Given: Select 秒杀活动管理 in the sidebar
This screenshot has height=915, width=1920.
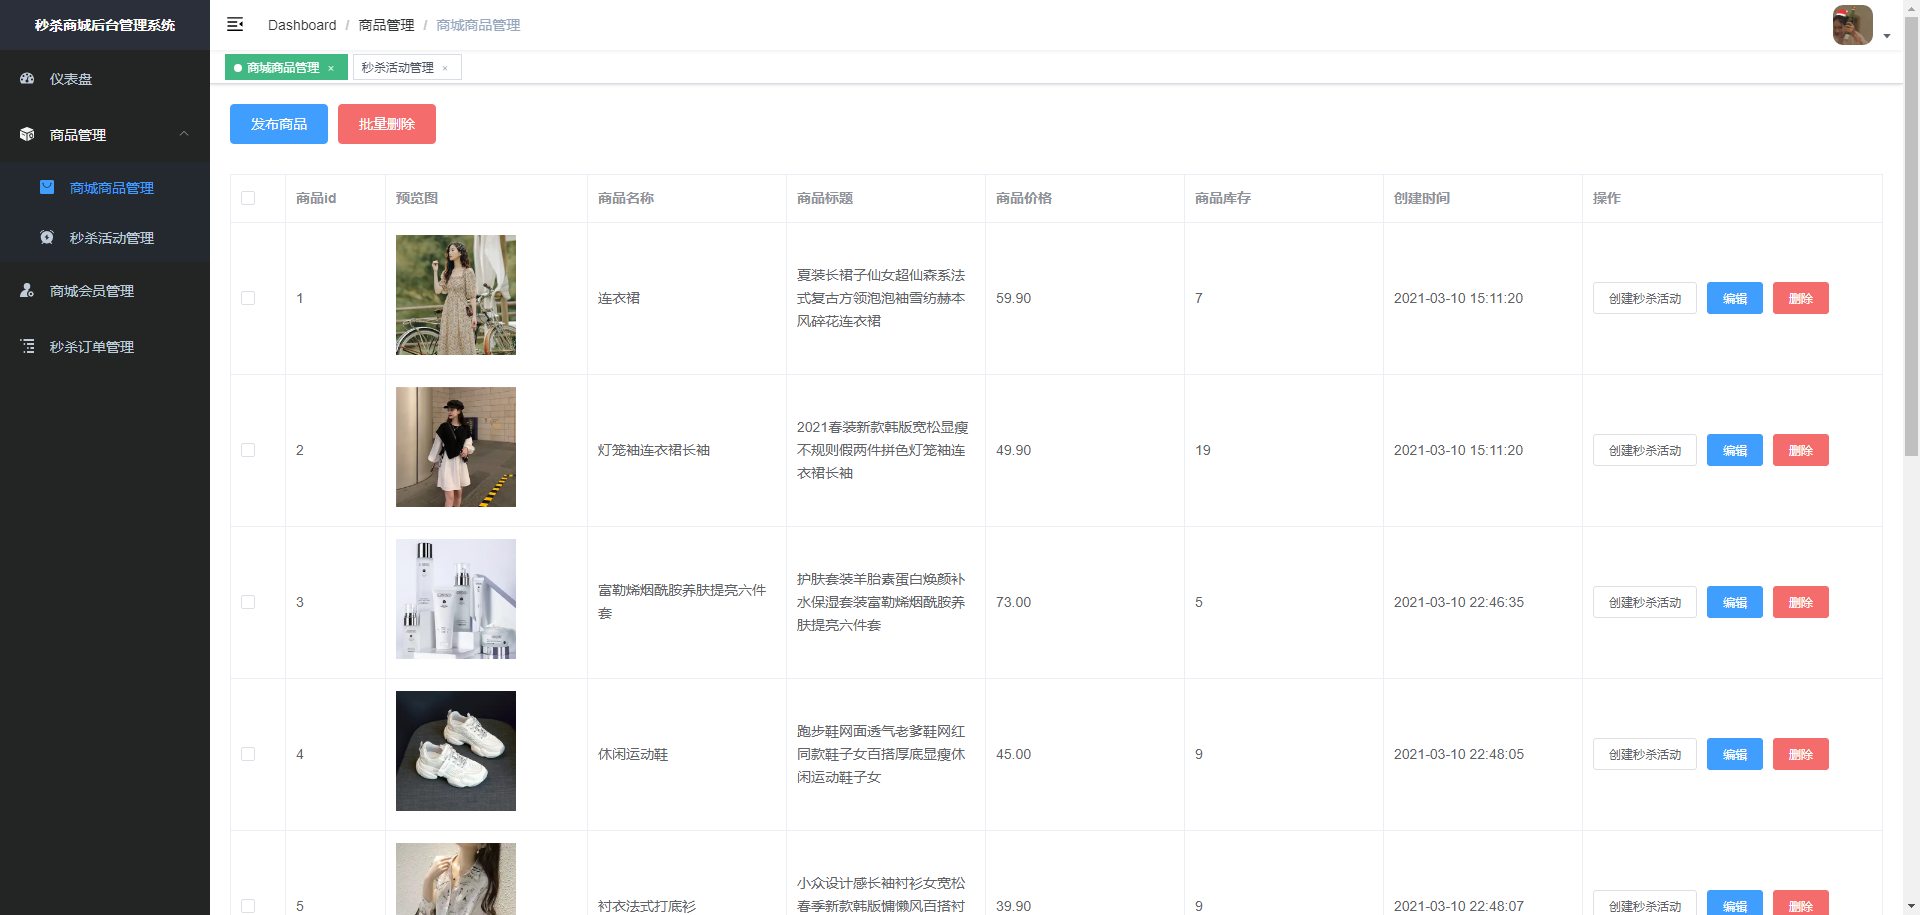Looking at the screenshot, I should pyautogui.click(x=105, y=237).
